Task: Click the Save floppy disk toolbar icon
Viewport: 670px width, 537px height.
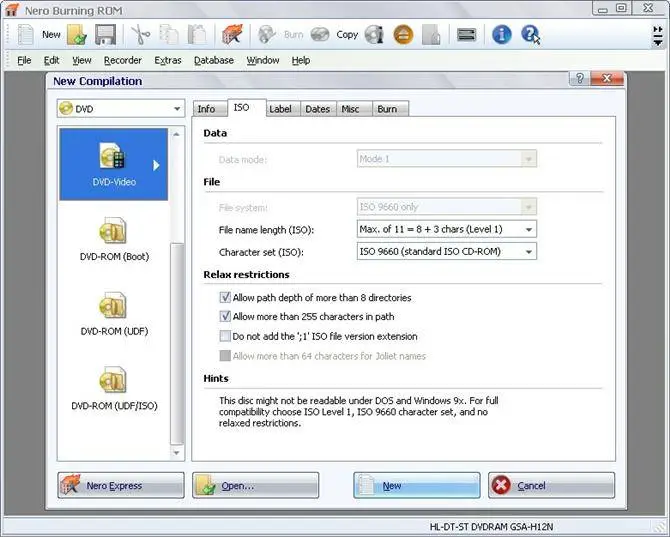Action: 105,35
